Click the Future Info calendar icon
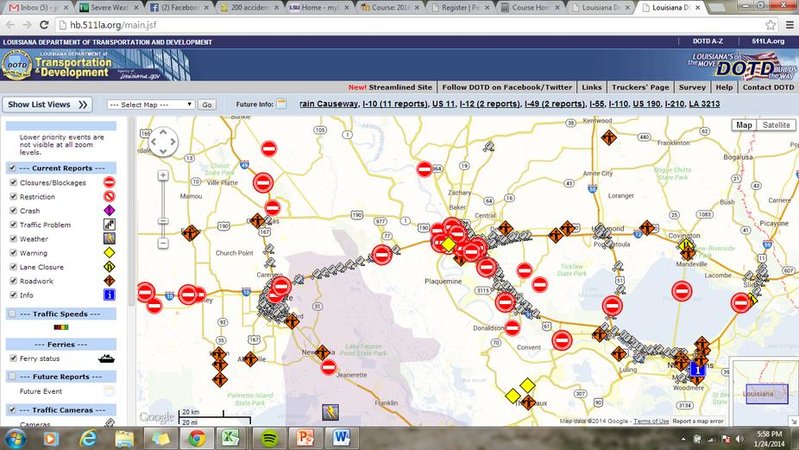Viewport: 799px width, 450px height. [x=281, y=104]
